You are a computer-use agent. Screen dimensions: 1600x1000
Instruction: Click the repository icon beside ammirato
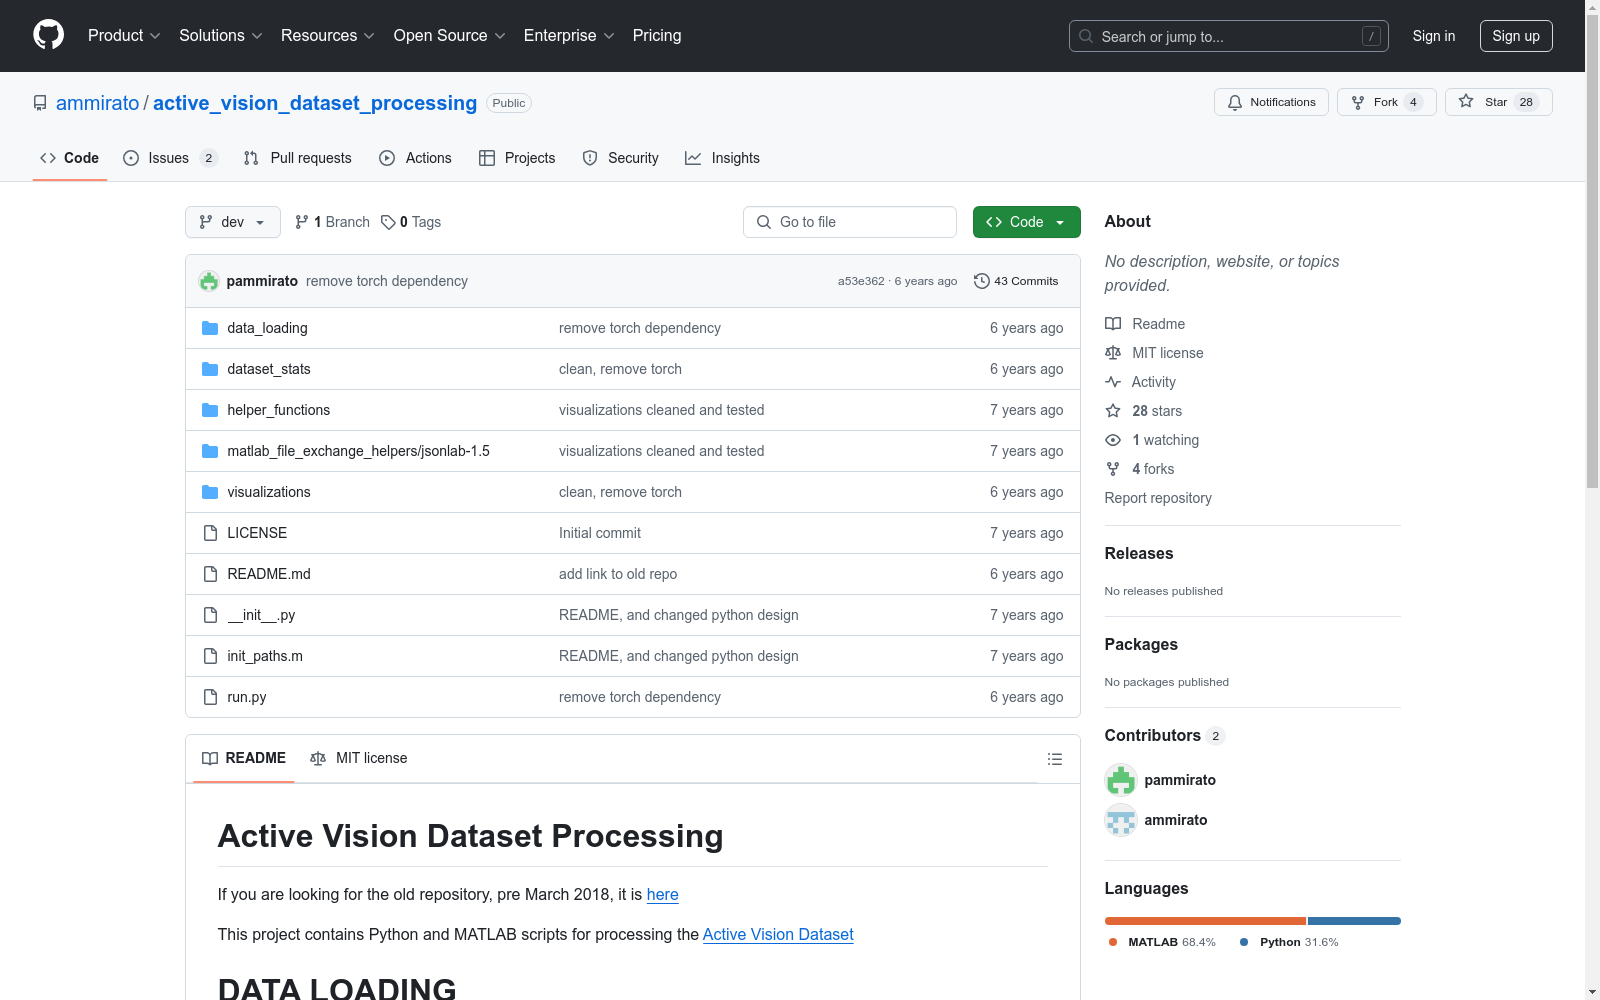(40, 103)
